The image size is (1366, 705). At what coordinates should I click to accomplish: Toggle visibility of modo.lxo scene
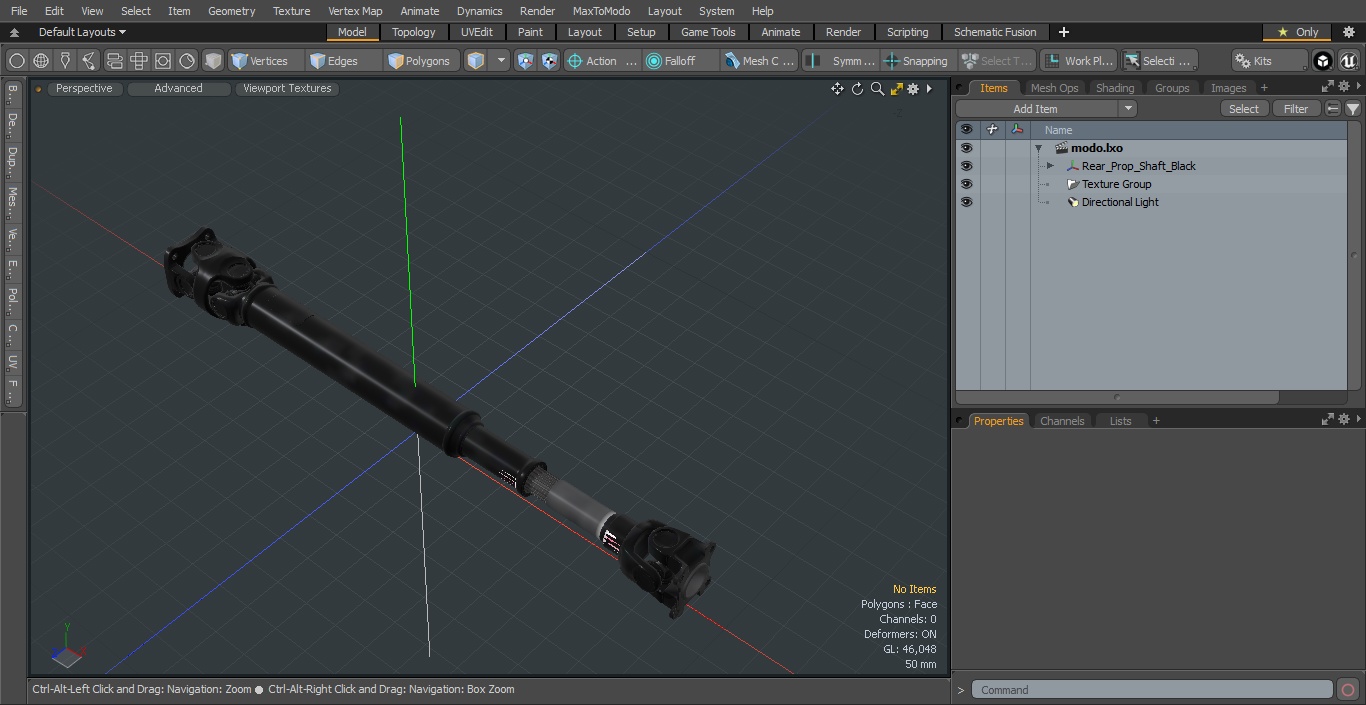pos(966,148)
